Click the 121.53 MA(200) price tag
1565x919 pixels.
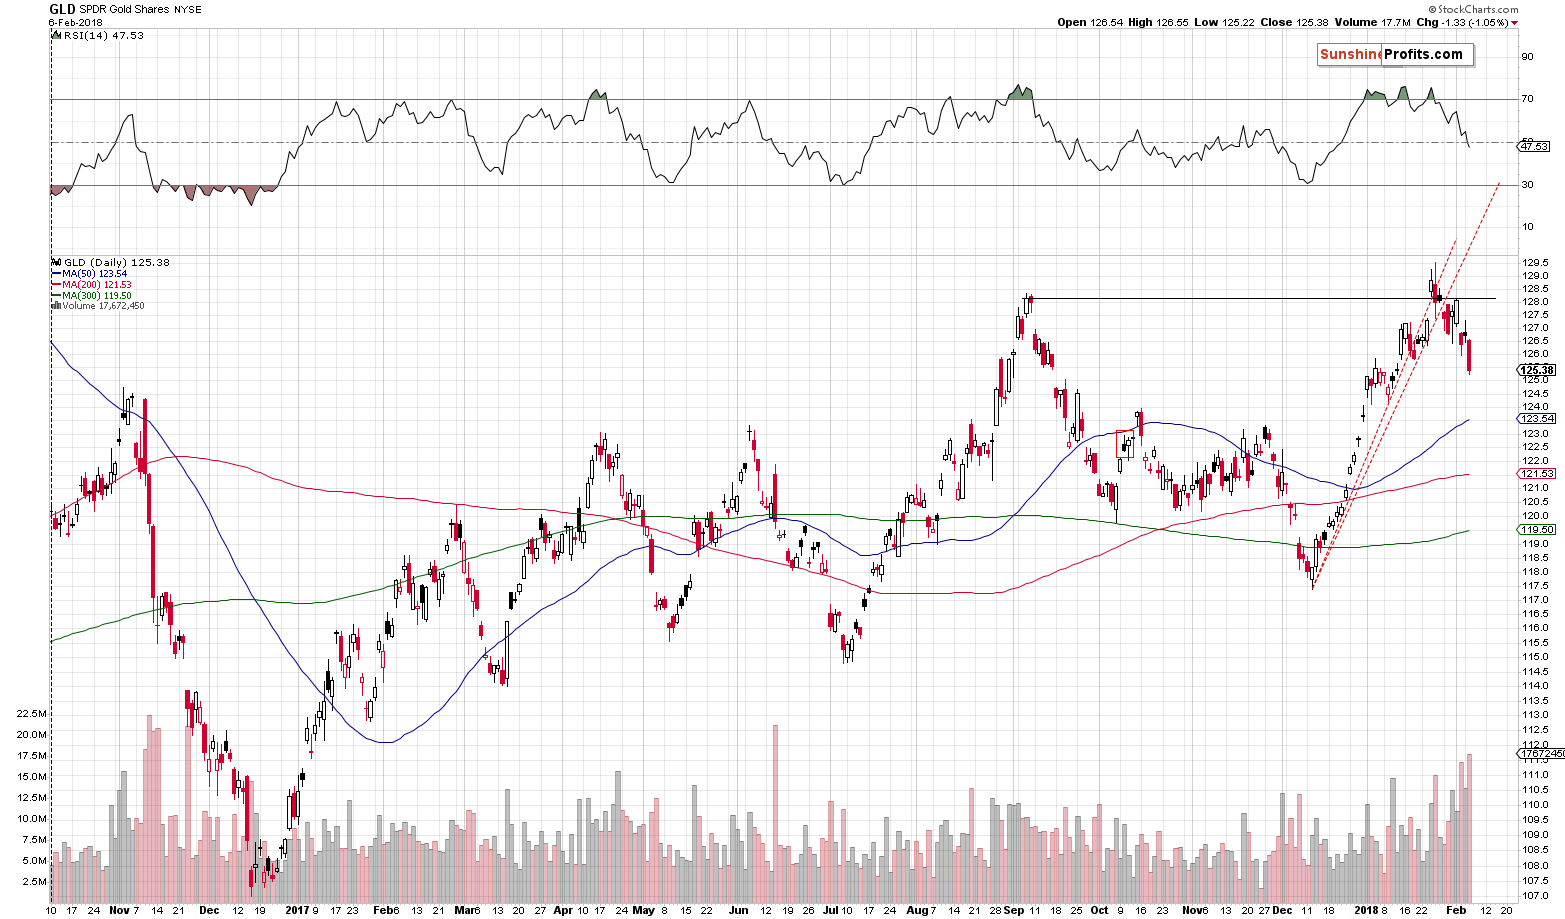pyautogui.click(x=1536, y=474)
